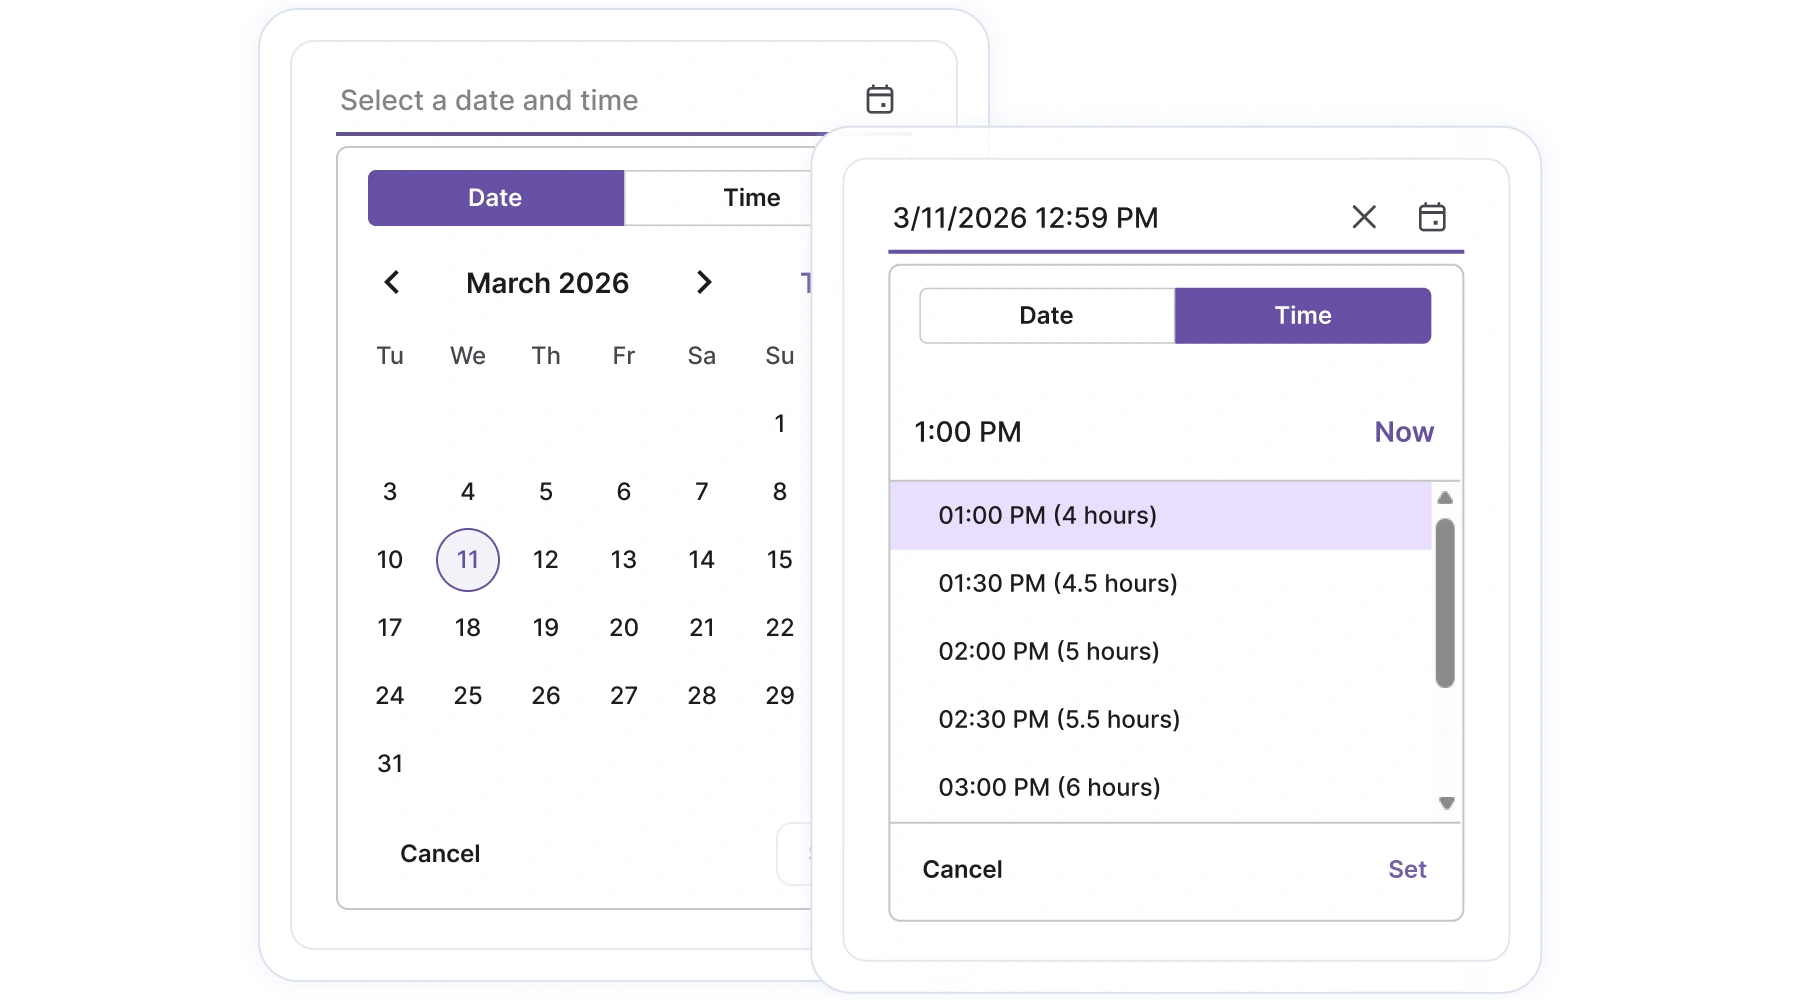1800x1000 pixels.
Task: Confirm the time with the Set button
Action: click(x=1407, y=869)
